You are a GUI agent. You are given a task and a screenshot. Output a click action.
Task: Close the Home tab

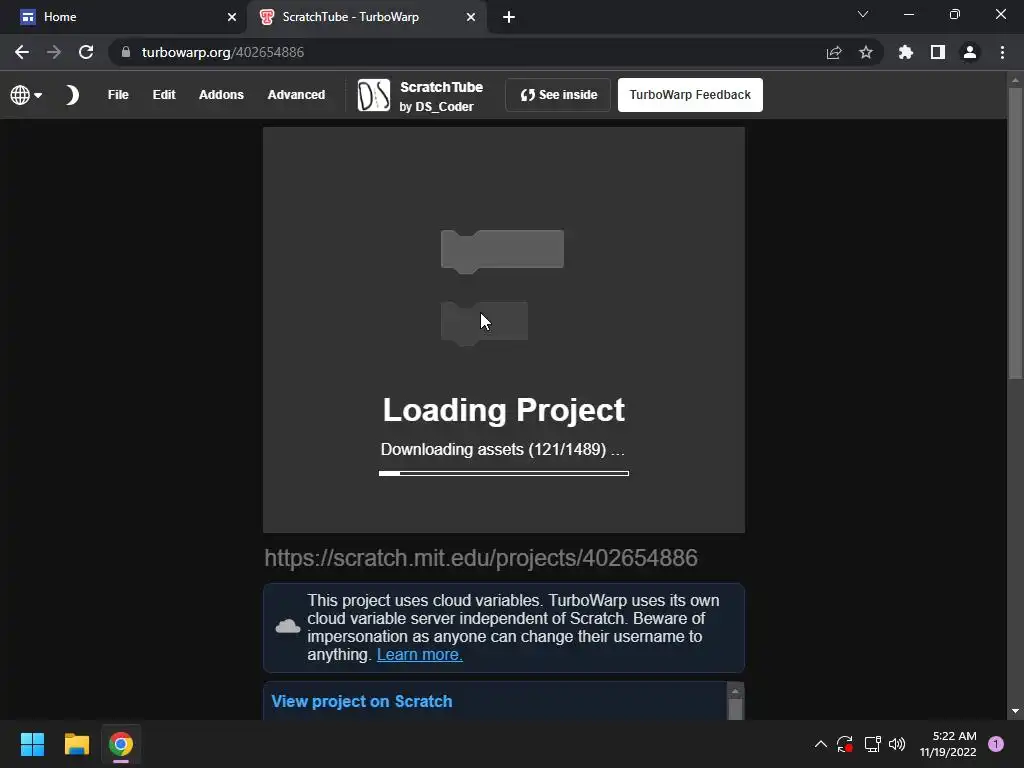232,17
